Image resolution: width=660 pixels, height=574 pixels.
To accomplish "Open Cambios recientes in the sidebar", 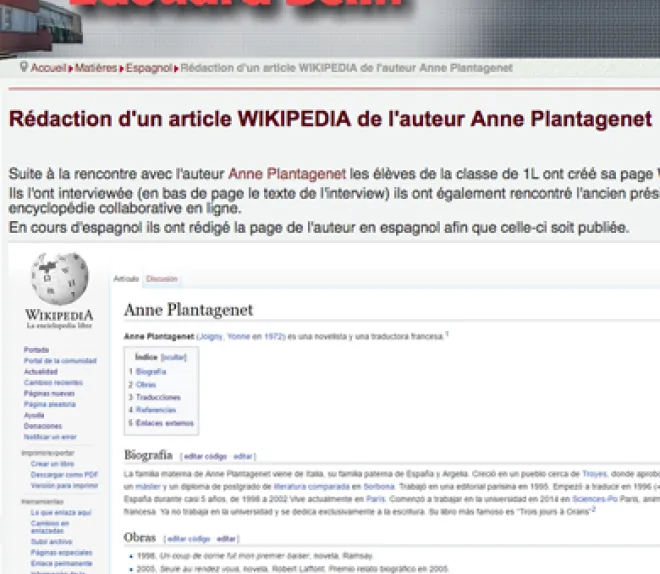I will (53, 383).
